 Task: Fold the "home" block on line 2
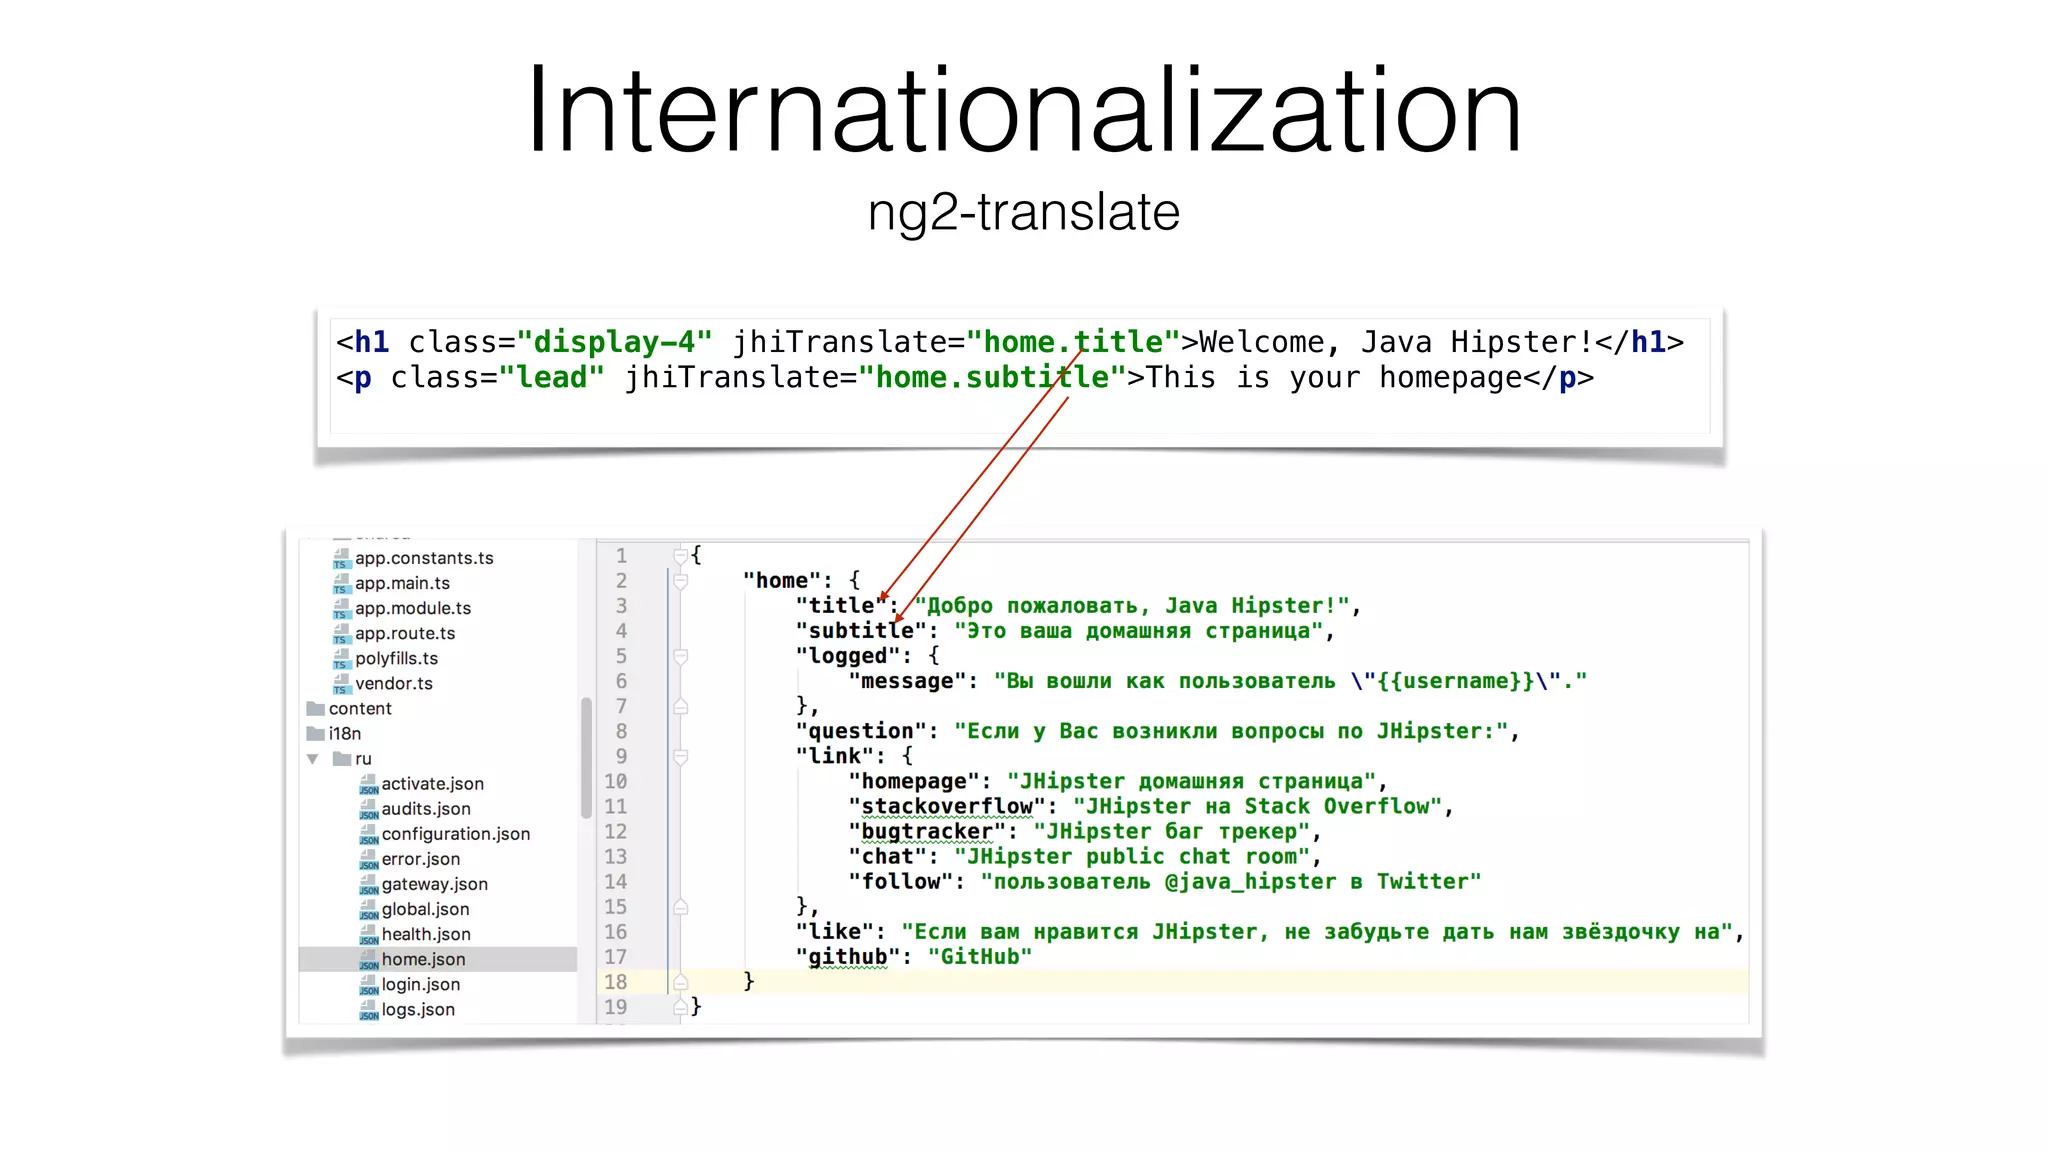click(680, 581)
